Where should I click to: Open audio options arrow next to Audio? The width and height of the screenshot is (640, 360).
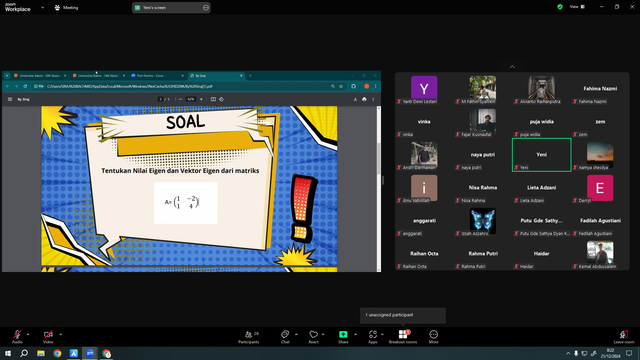28,334
